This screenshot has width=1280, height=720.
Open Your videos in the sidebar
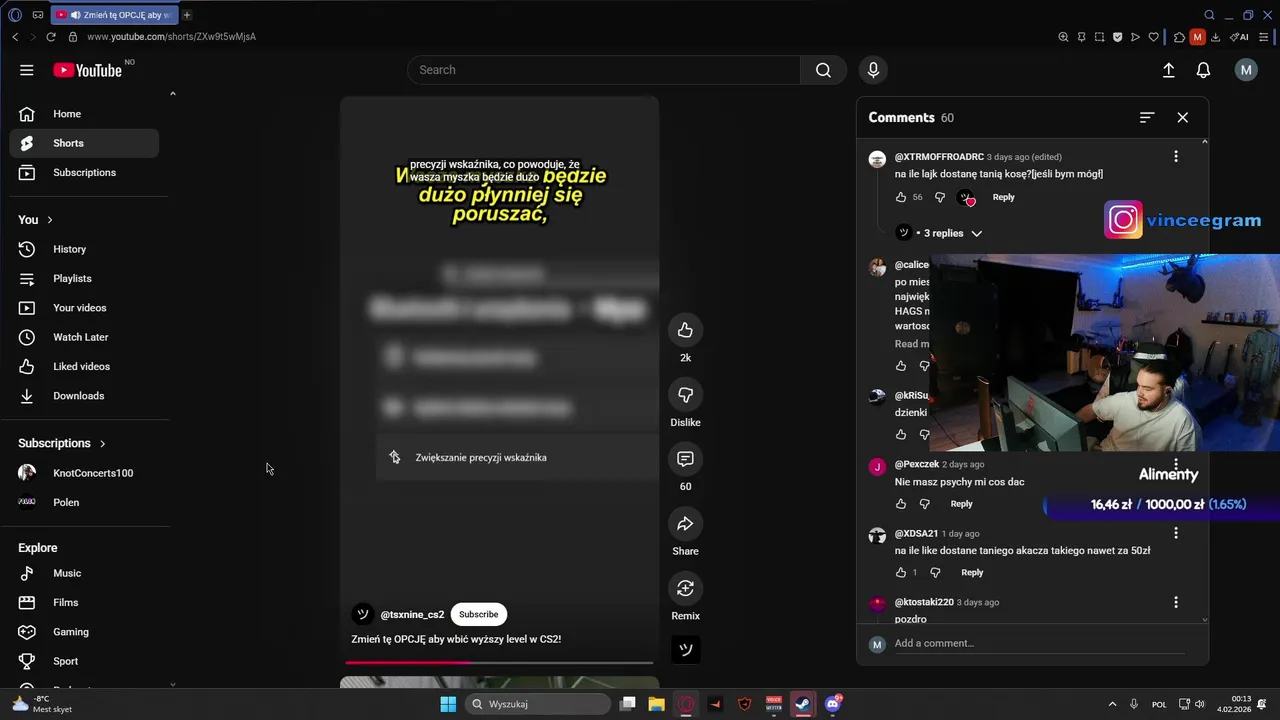click(x=84, y=308)
